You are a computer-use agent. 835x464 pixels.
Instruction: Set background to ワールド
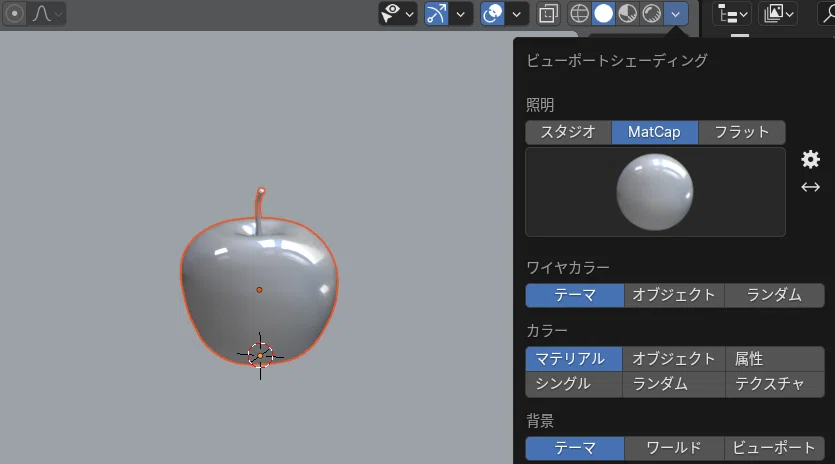[x=674, y=448]
